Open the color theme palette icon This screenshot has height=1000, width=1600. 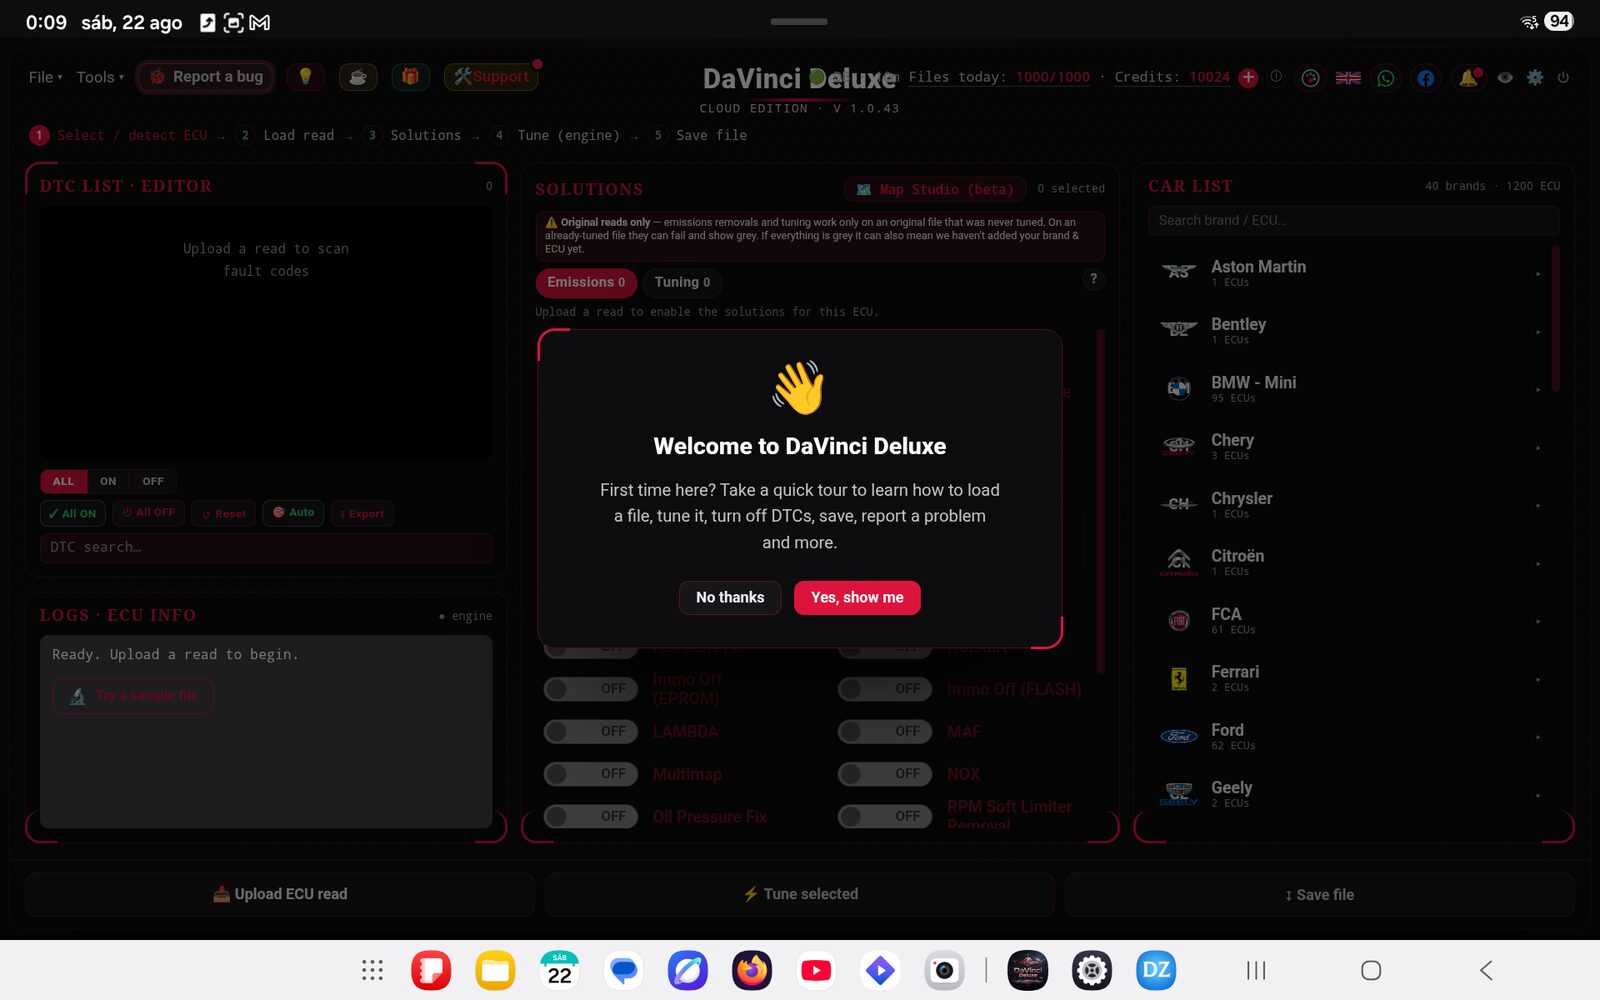pos(1310,77)
